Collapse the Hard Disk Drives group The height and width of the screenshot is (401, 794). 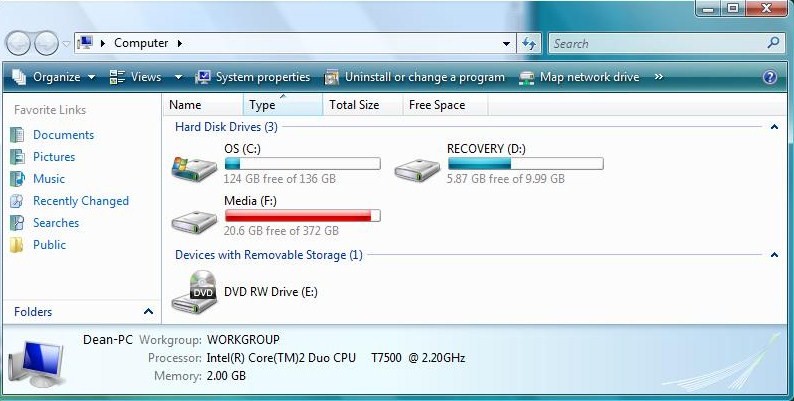(x=774, y=127)
